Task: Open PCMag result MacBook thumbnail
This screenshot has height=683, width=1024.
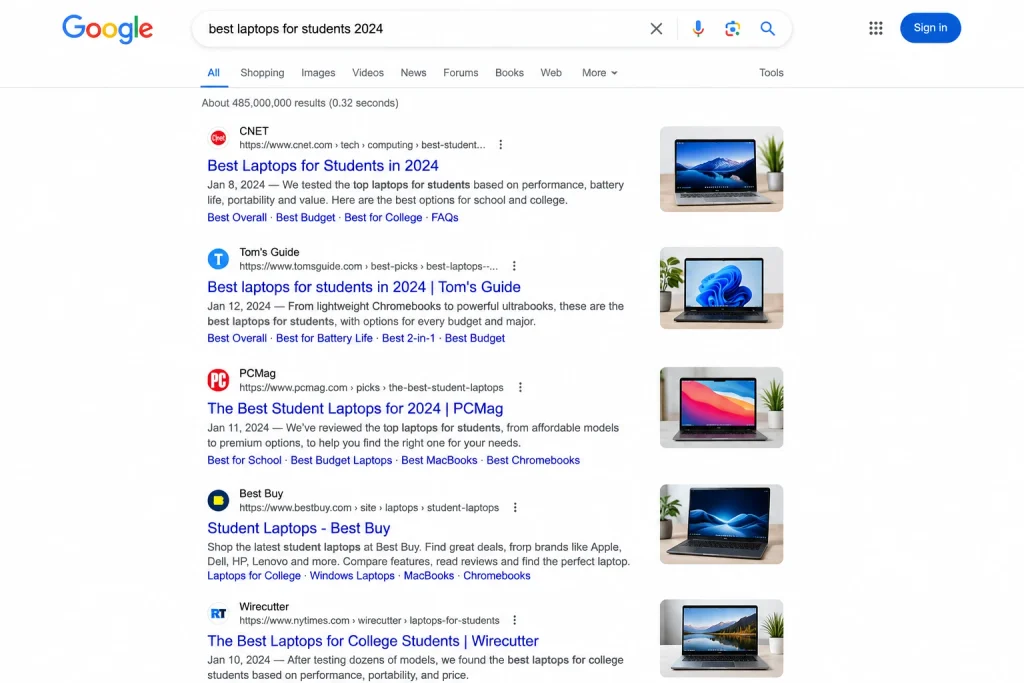Action: click(x=721, y=407)
